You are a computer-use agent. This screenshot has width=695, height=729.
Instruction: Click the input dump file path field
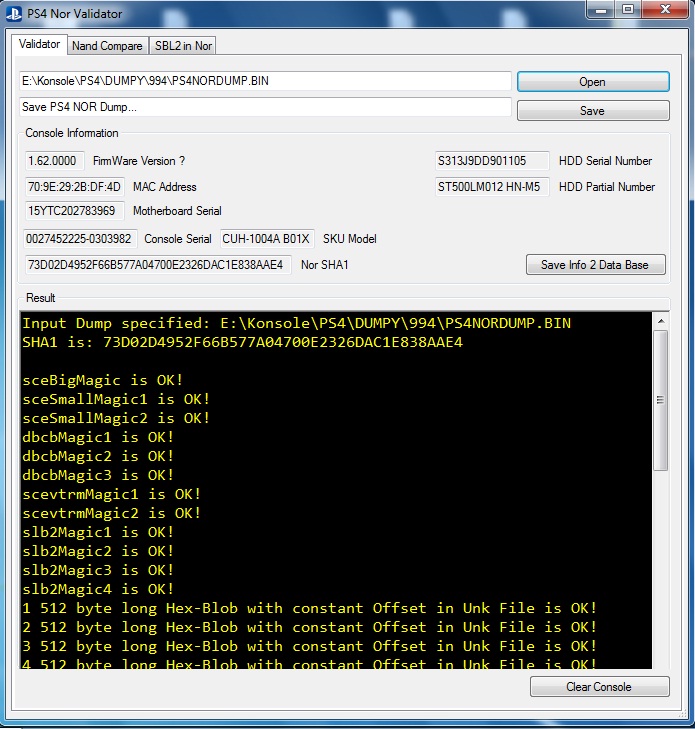pos(265,81)
